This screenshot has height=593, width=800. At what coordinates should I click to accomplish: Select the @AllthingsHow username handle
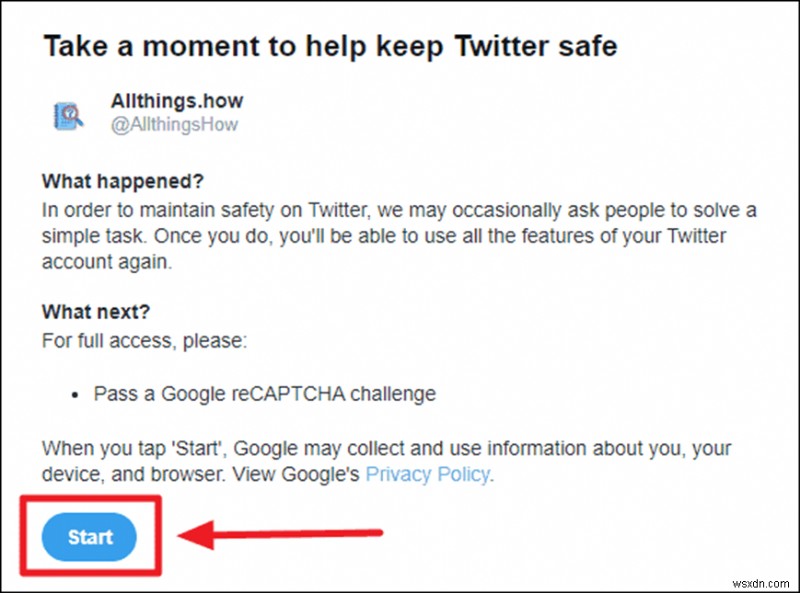(x=175, y=124)
